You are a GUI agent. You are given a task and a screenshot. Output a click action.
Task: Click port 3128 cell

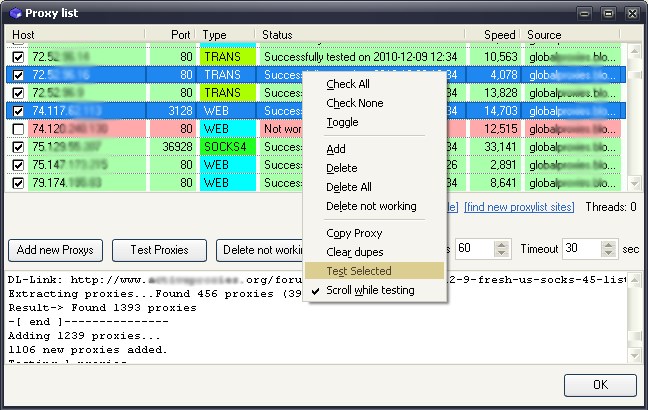coord(171,111)
